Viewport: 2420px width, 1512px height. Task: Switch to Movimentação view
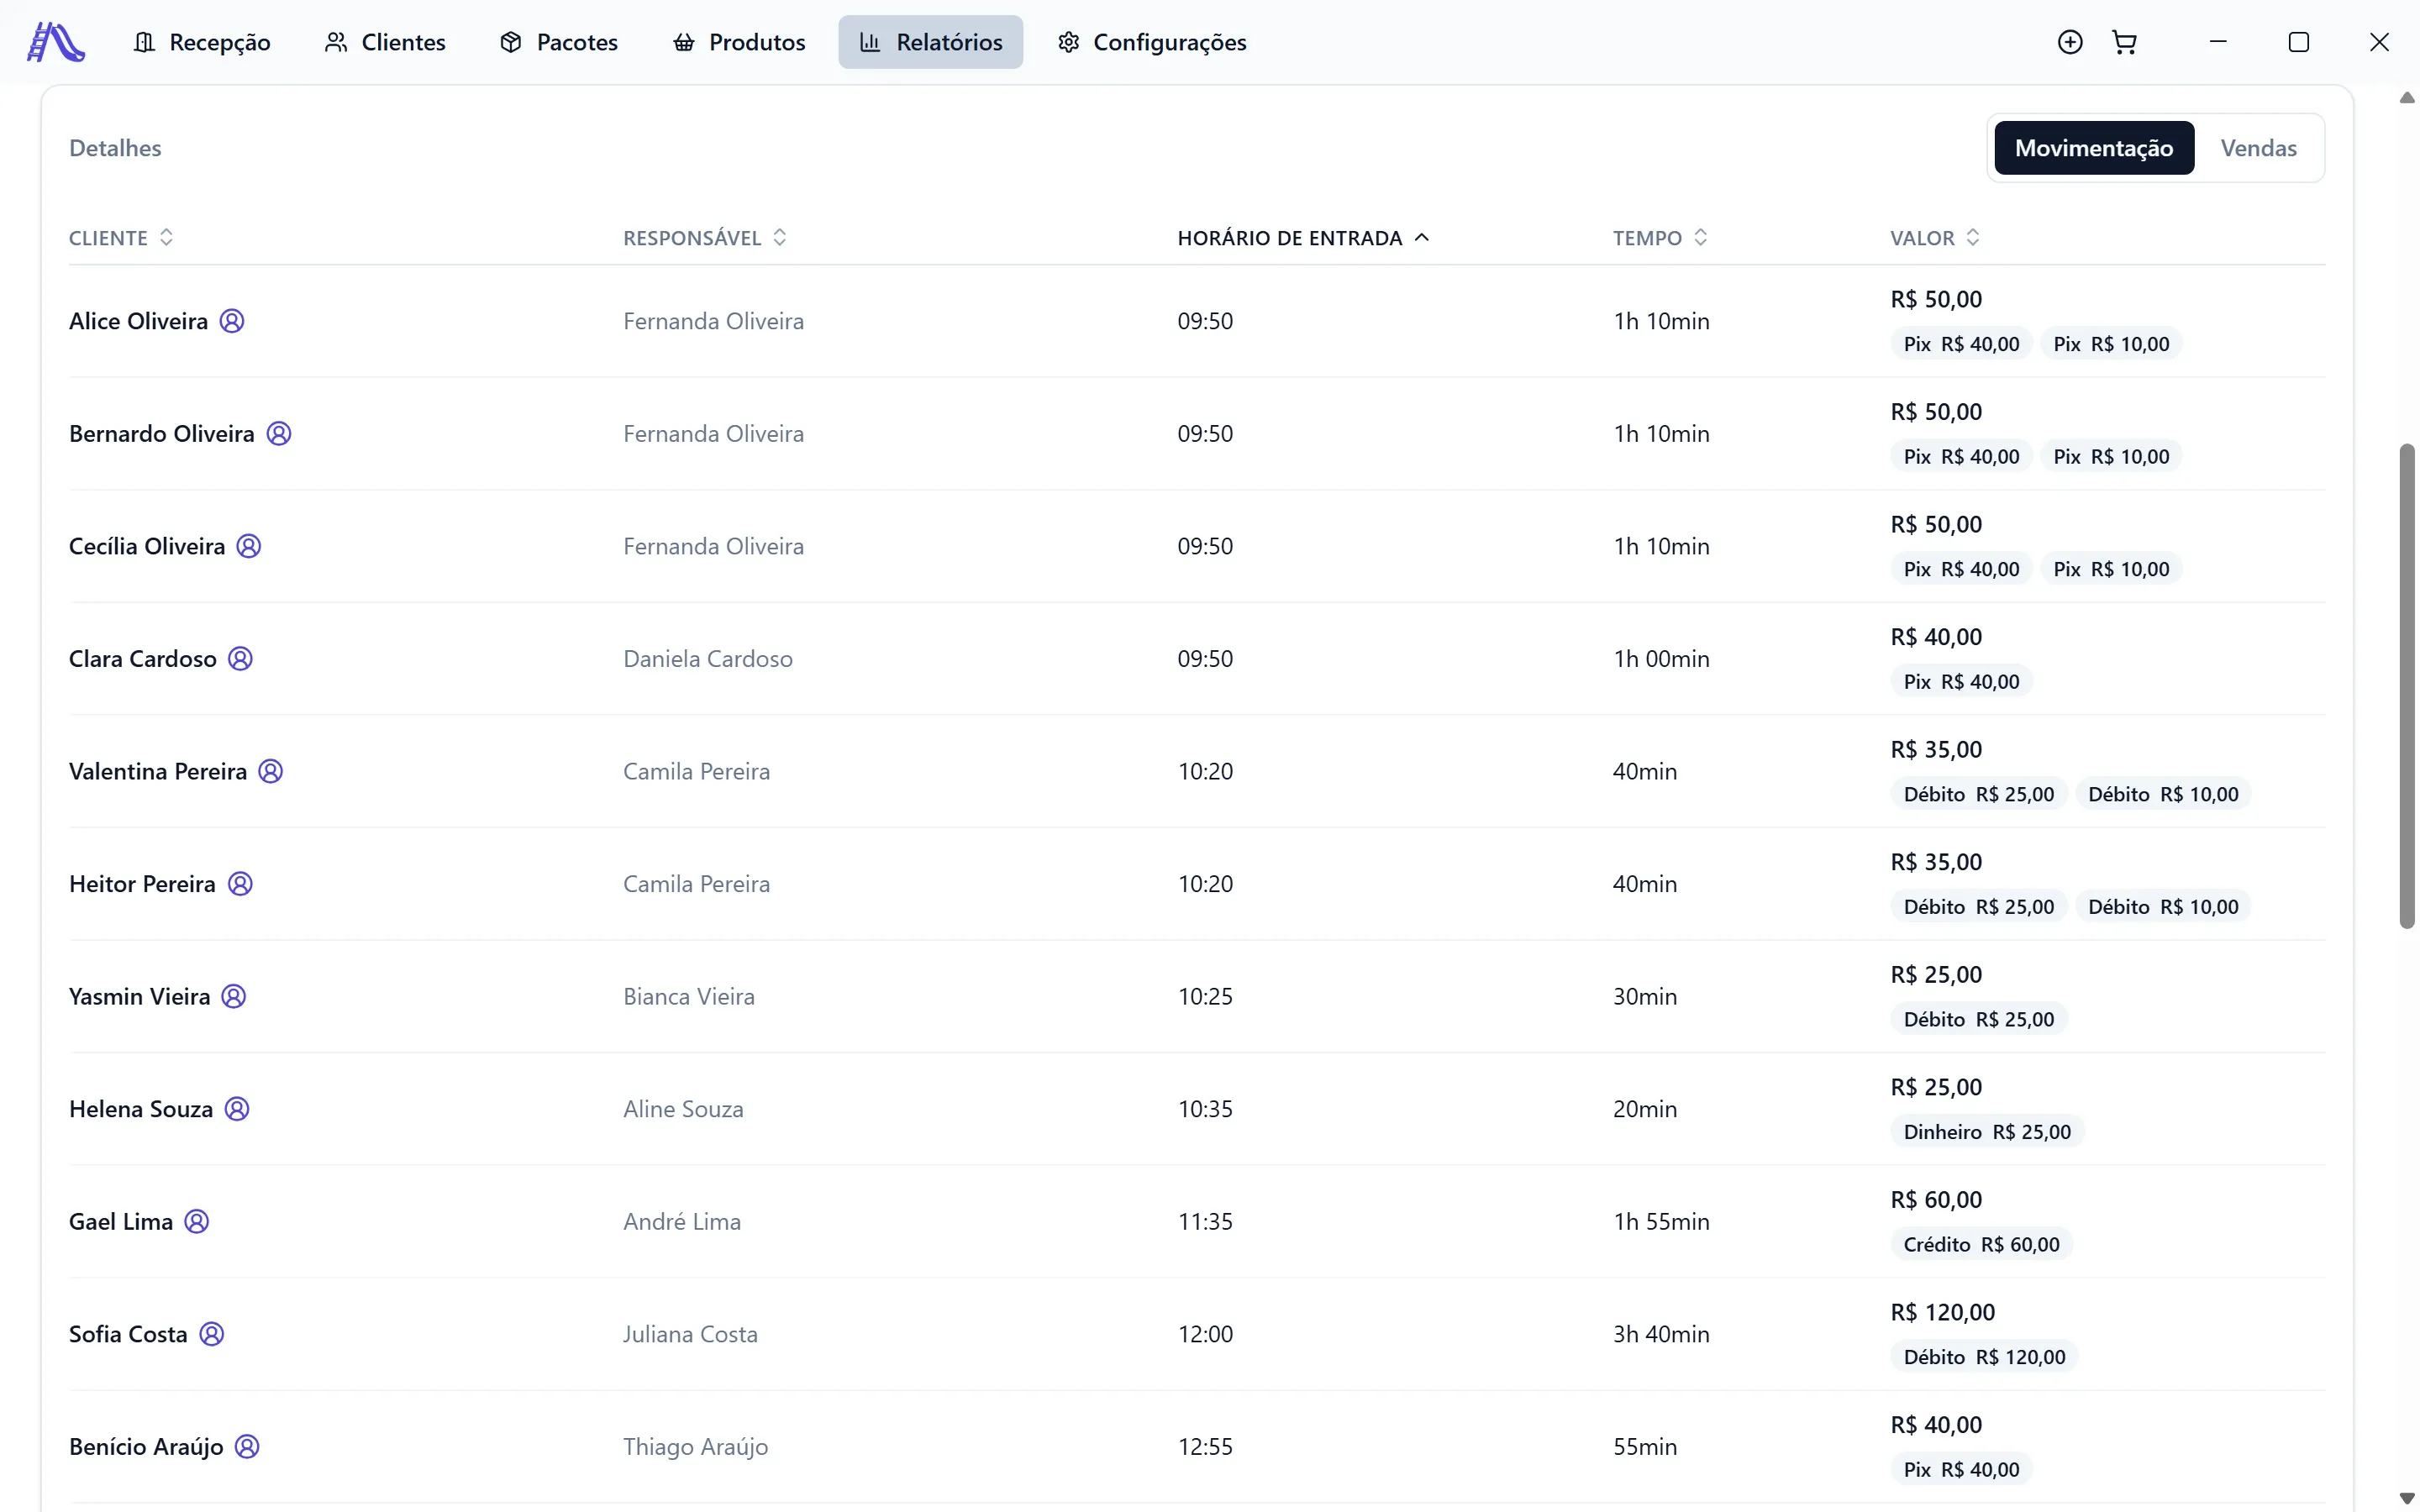click(x=2094, y=148)
